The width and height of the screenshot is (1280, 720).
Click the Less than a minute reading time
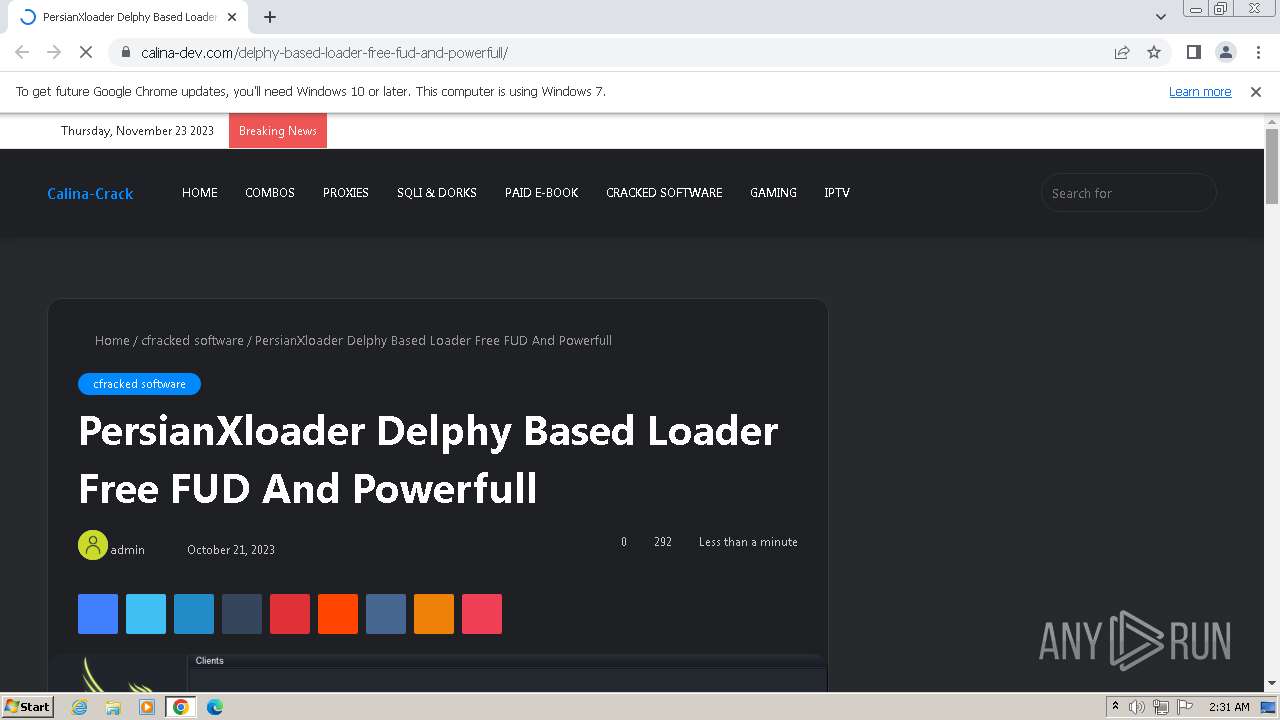pyautogui.click(x=748, y=542)
